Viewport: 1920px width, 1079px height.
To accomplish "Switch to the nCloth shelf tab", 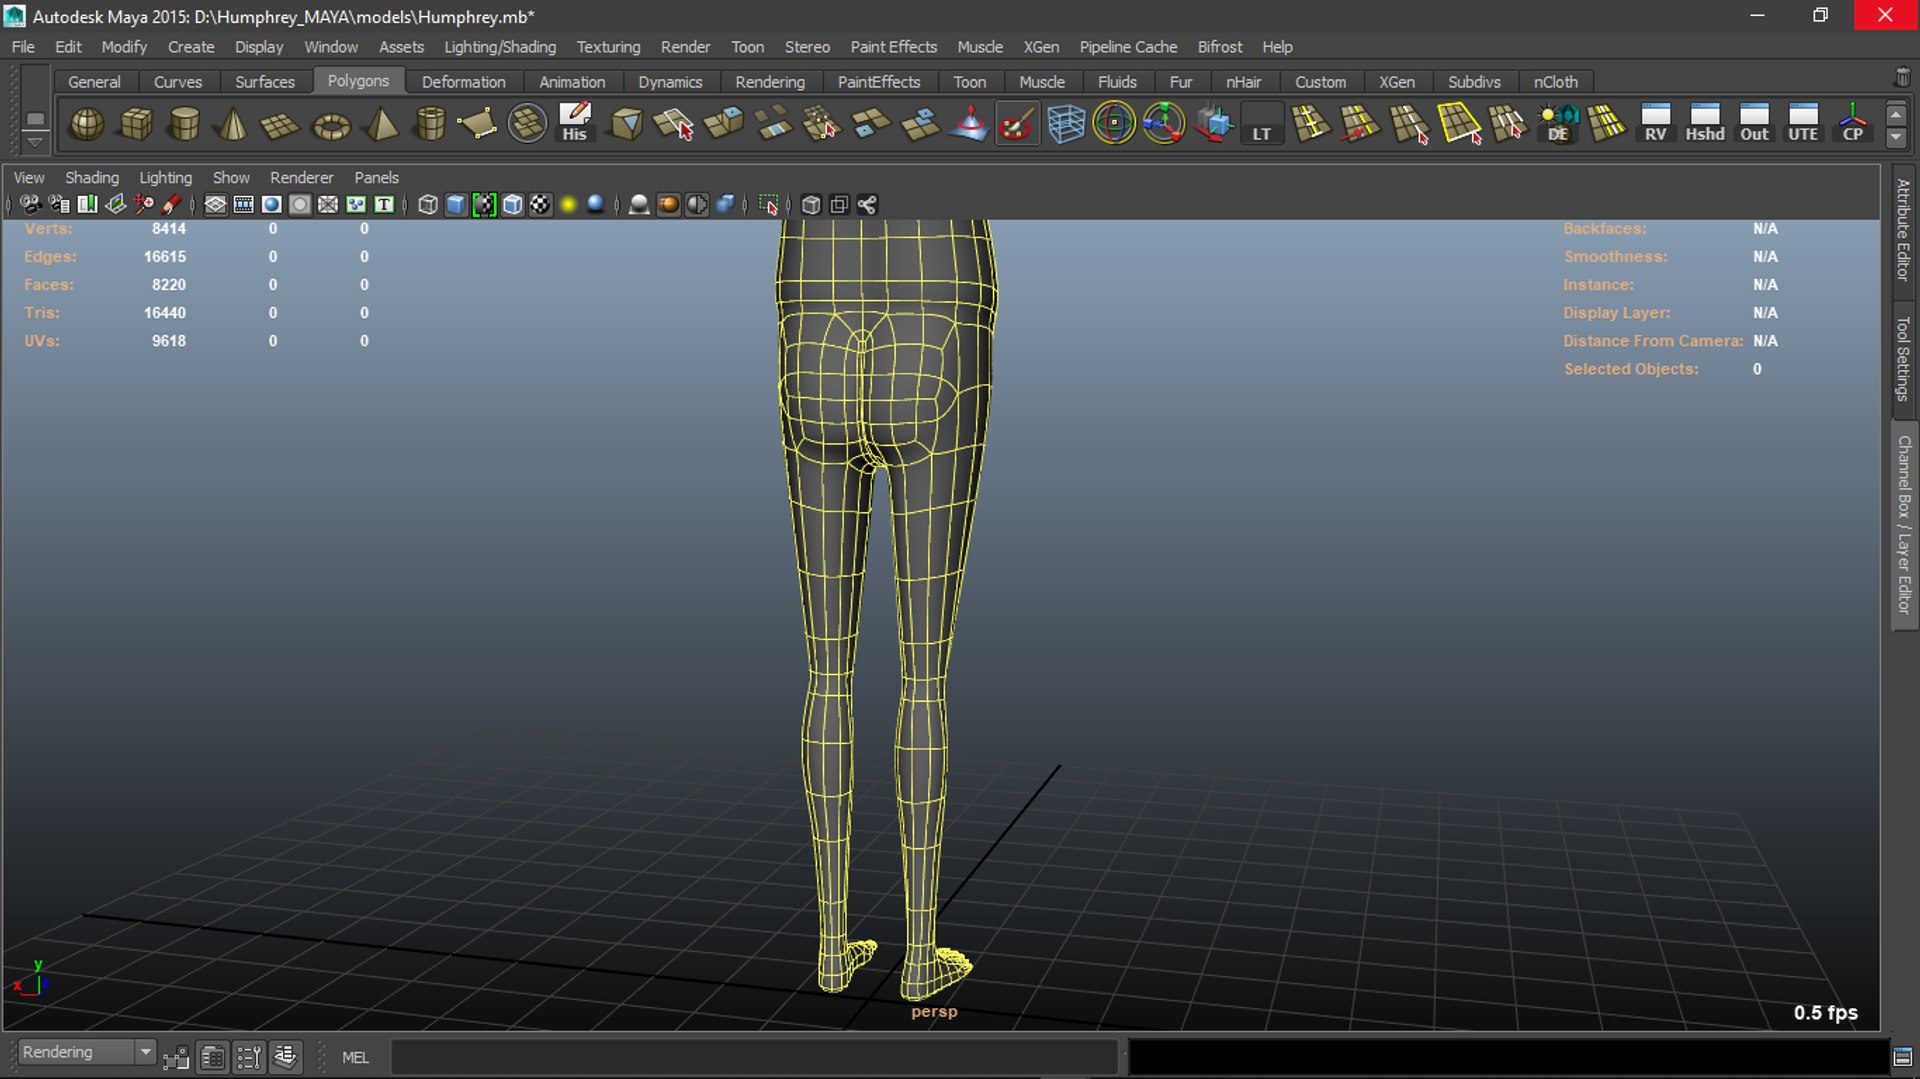I will click(x=1556, y=82).
